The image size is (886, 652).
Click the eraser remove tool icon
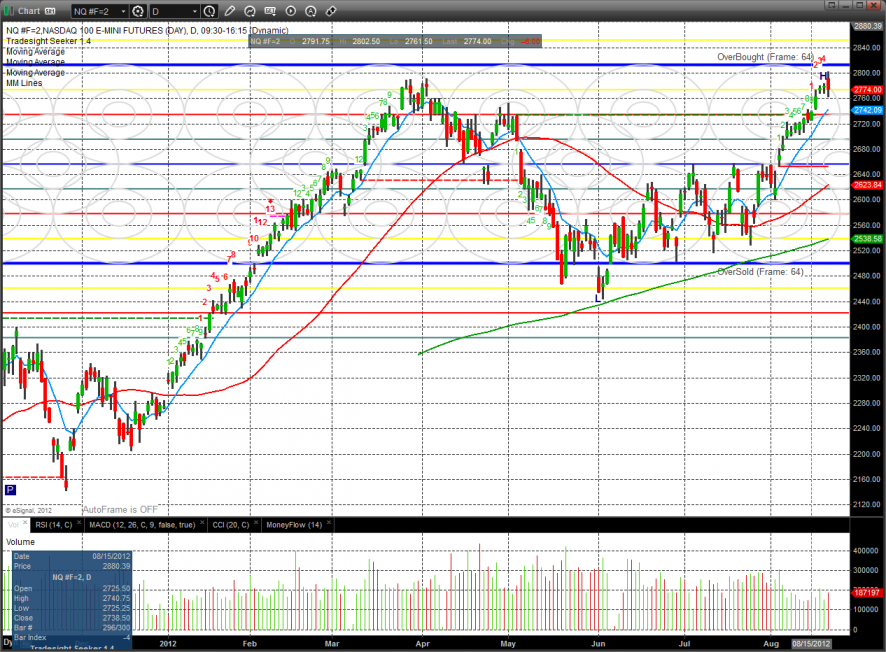[x=331, y=11]
